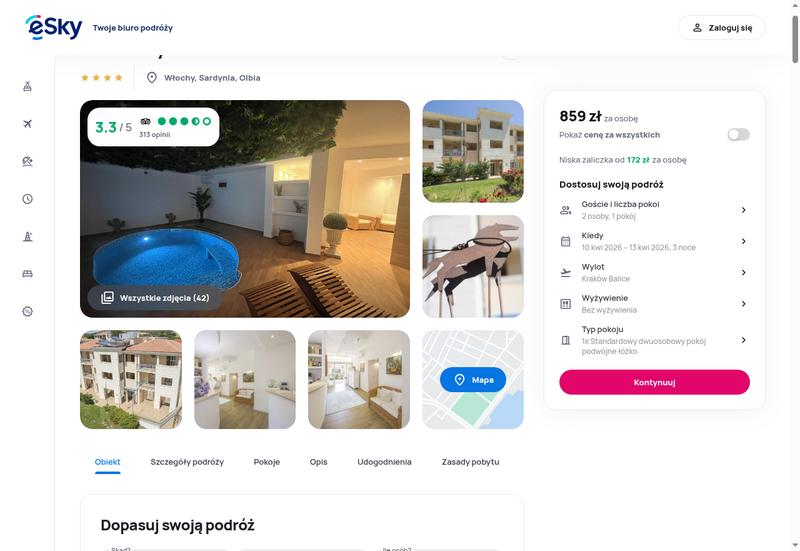800x551 pixels.
Task: Expand the Wyżywienie option
Action: (654, 304)
